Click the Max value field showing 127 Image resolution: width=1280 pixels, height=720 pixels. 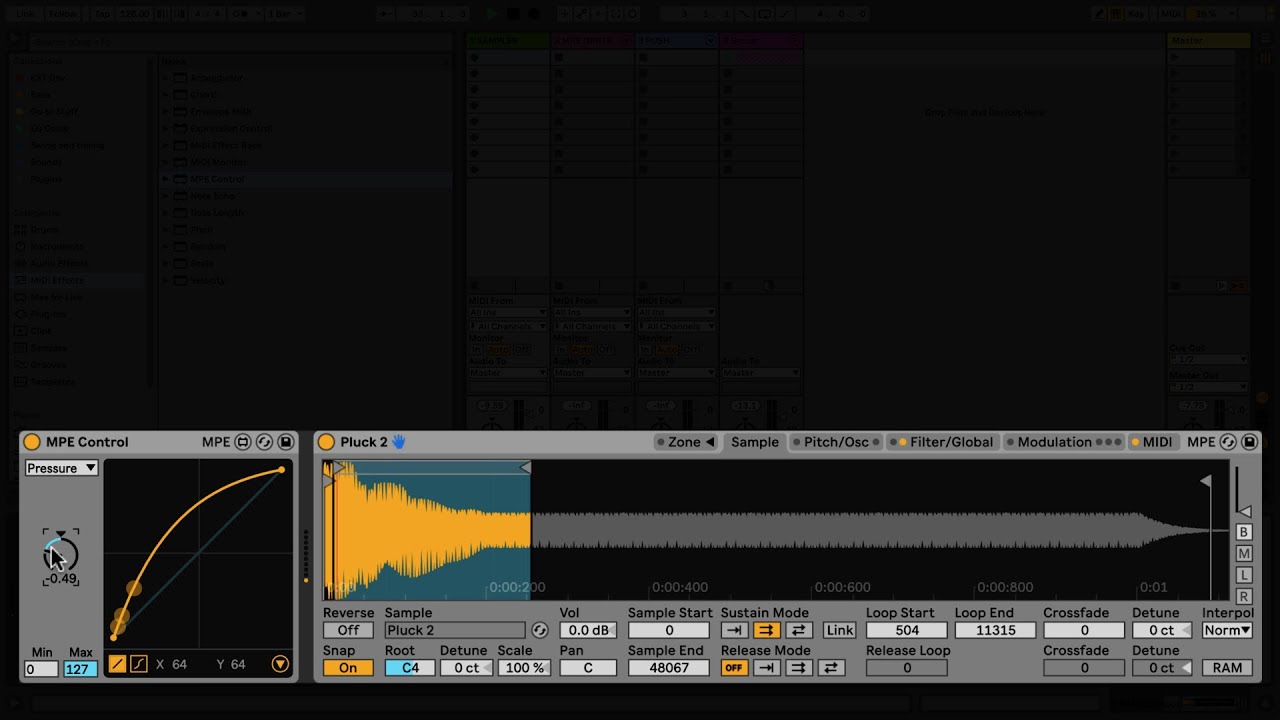81,669
